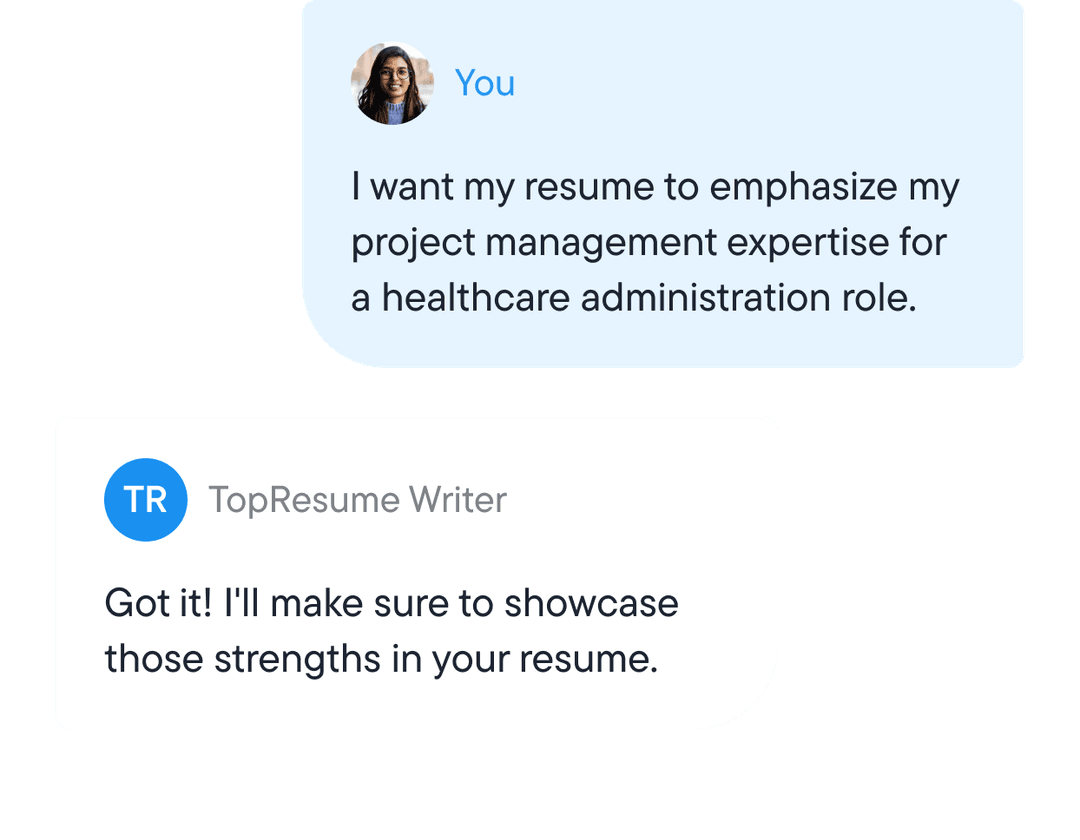Click the user's profile photo avatar
Screen dimensions: 1080x840
392,84
